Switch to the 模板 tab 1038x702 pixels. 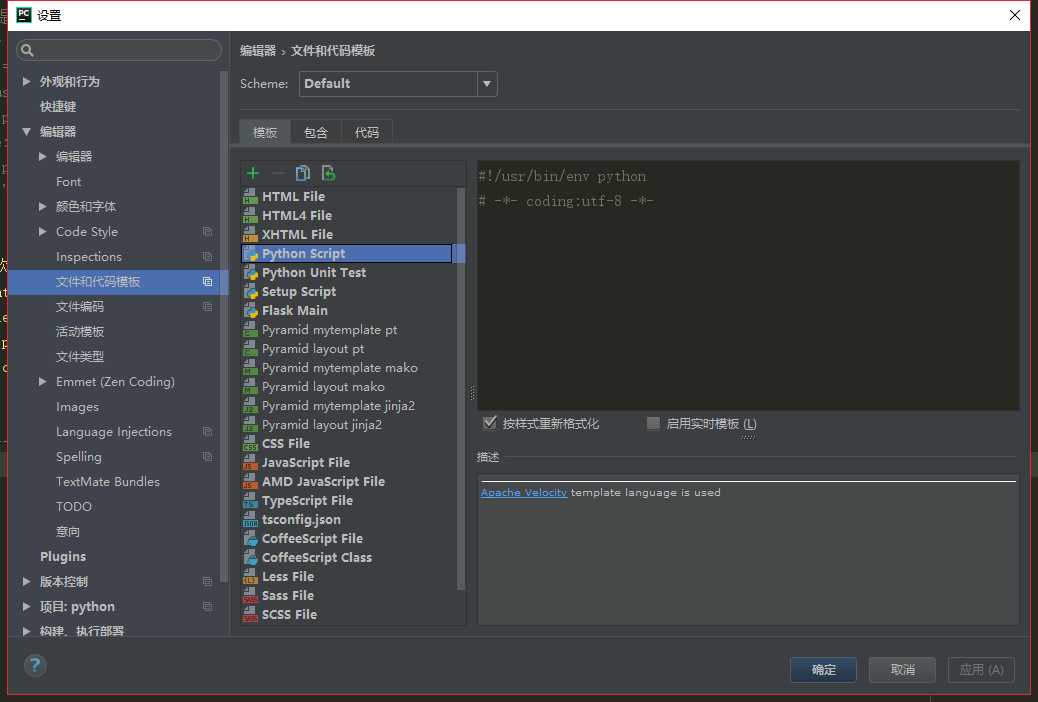pyautogui.click(x=265, y=132)
